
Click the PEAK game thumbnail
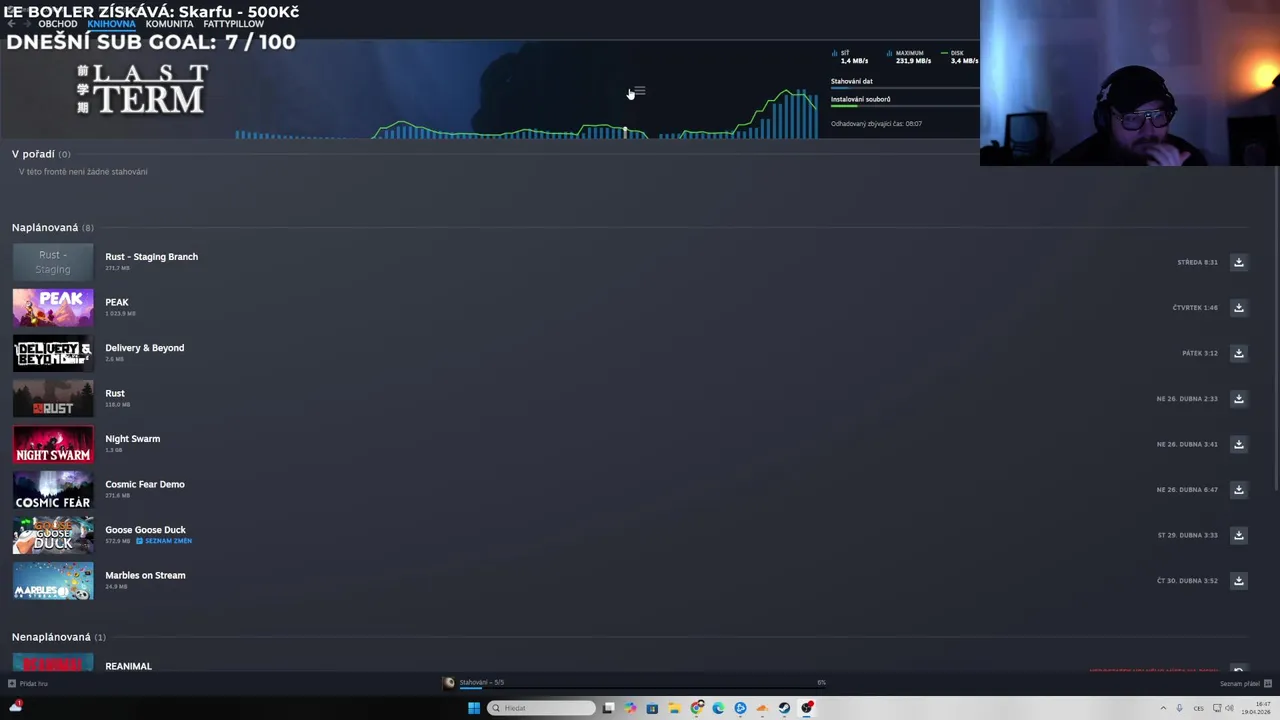tap(53, 307)
